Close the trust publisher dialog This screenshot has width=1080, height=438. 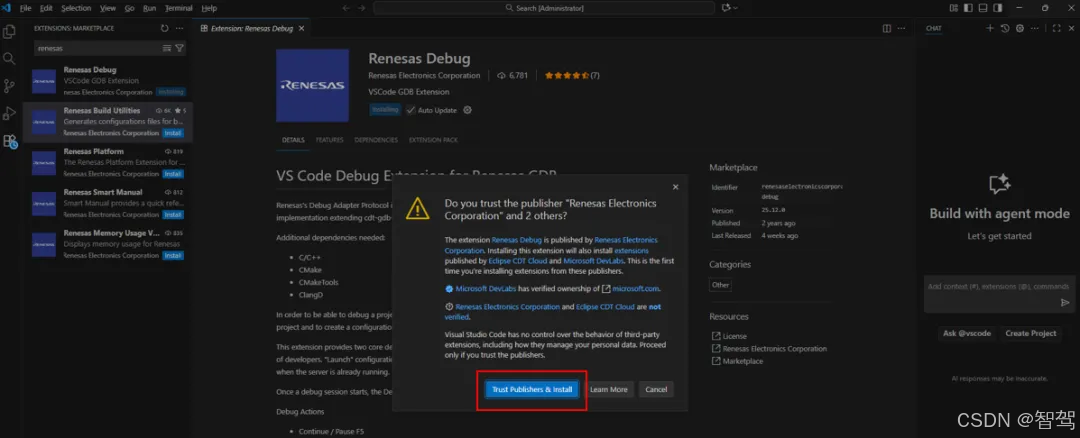coord(676,187)
